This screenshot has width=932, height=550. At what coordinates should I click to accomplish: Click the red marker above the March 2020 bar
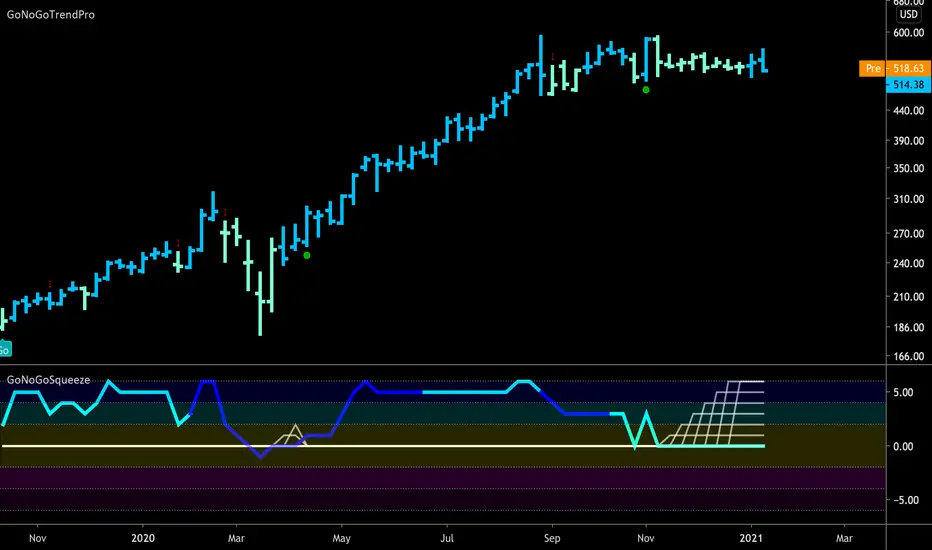pyautogui.click(x=225, y=212)
